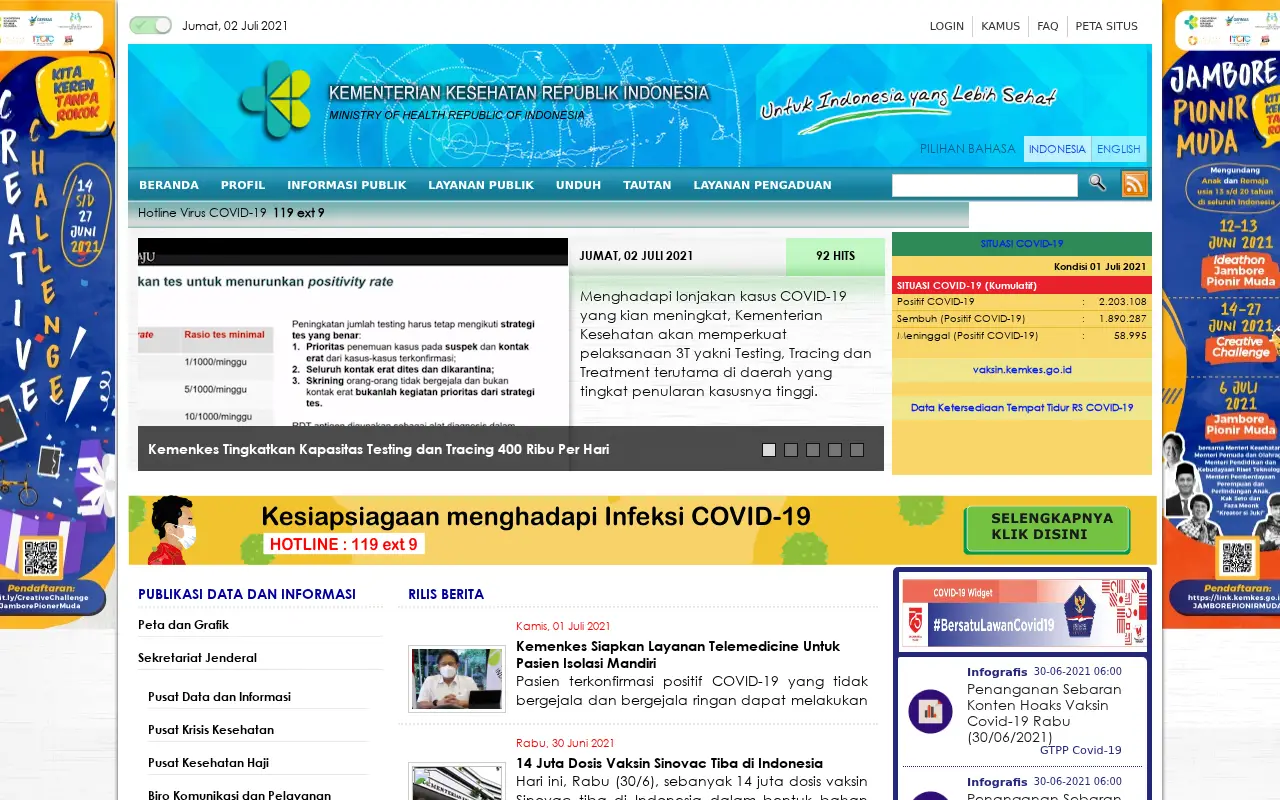Select the third slider indicator dot

812,450
